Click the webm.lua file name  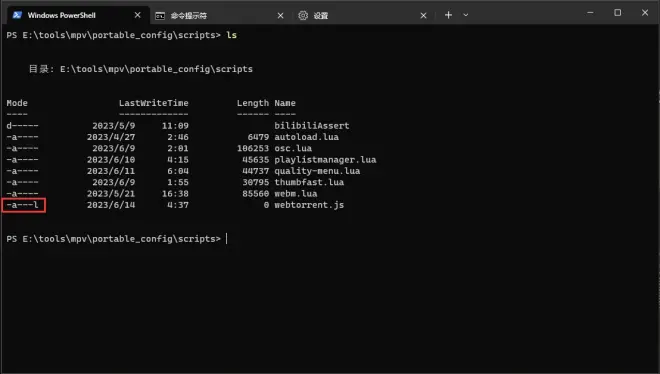(x=296, y=194)
